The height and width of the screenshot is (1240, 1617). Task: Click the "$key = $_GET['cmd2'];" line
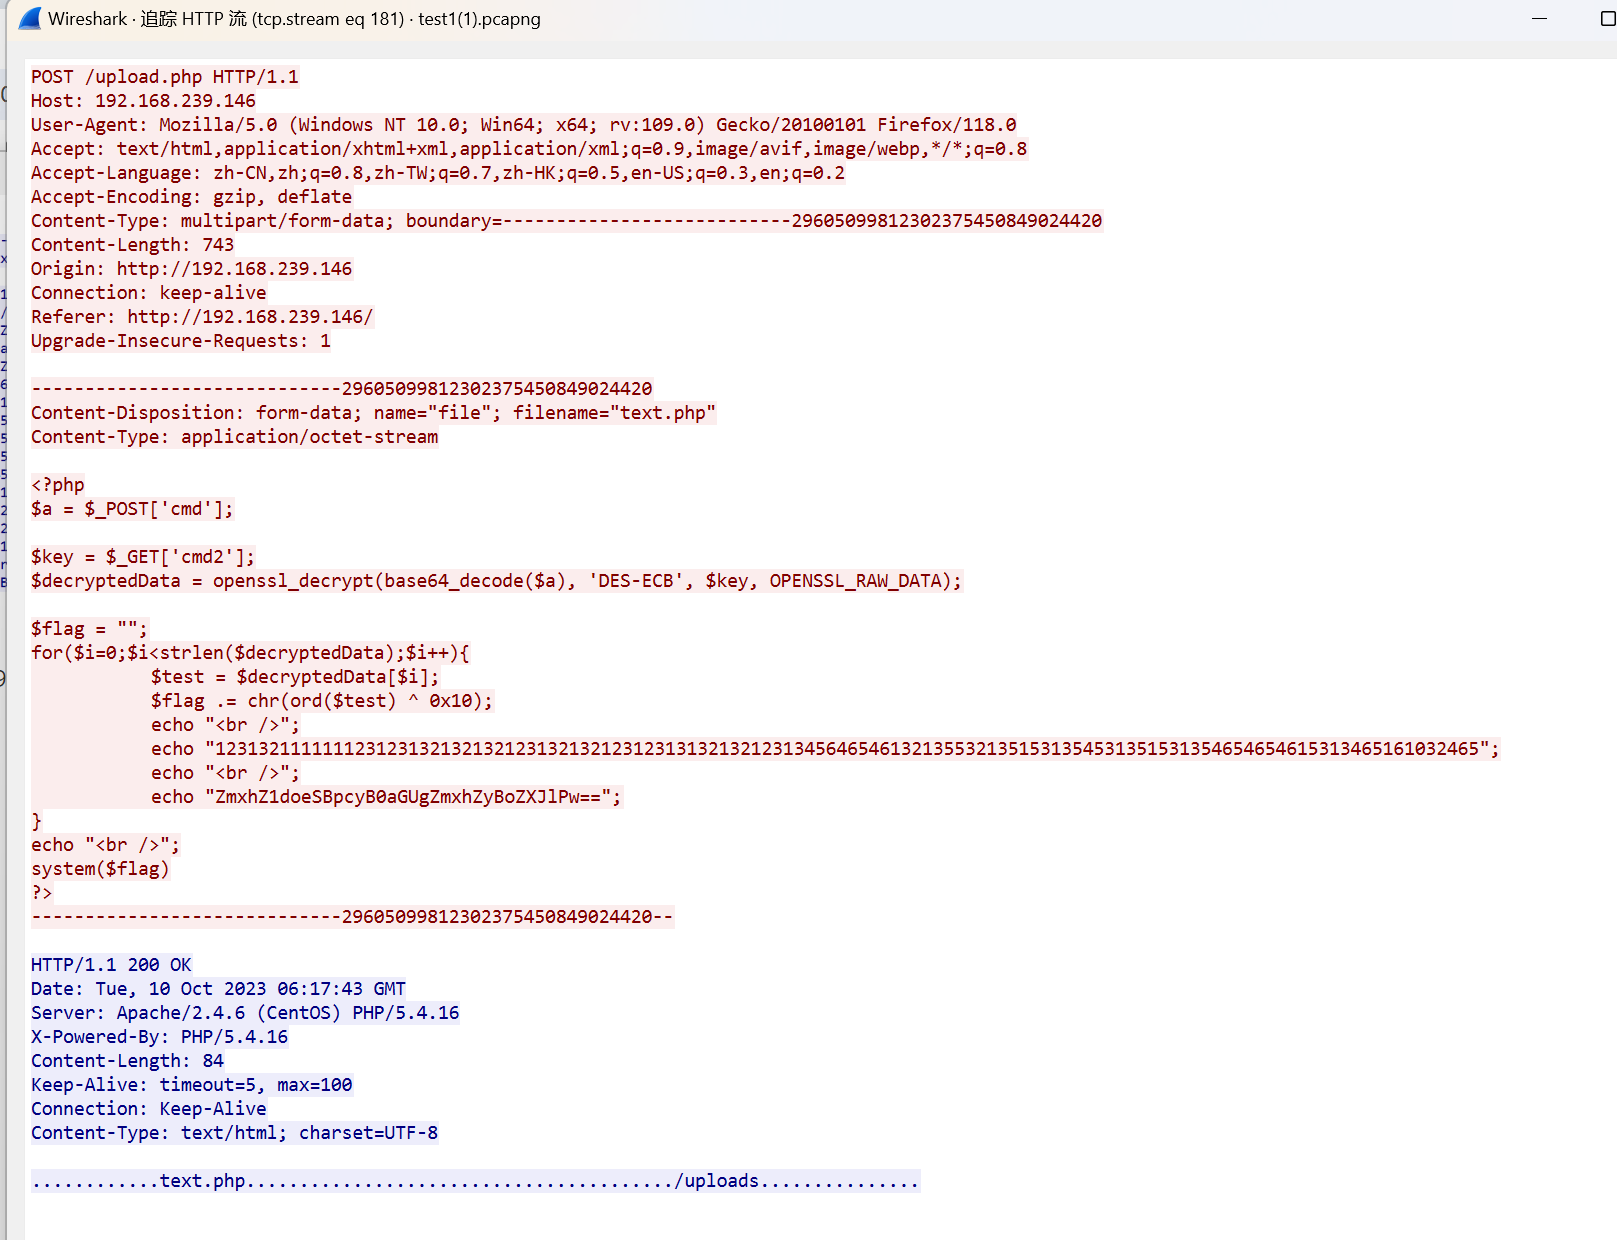click(x=143, y=557)
